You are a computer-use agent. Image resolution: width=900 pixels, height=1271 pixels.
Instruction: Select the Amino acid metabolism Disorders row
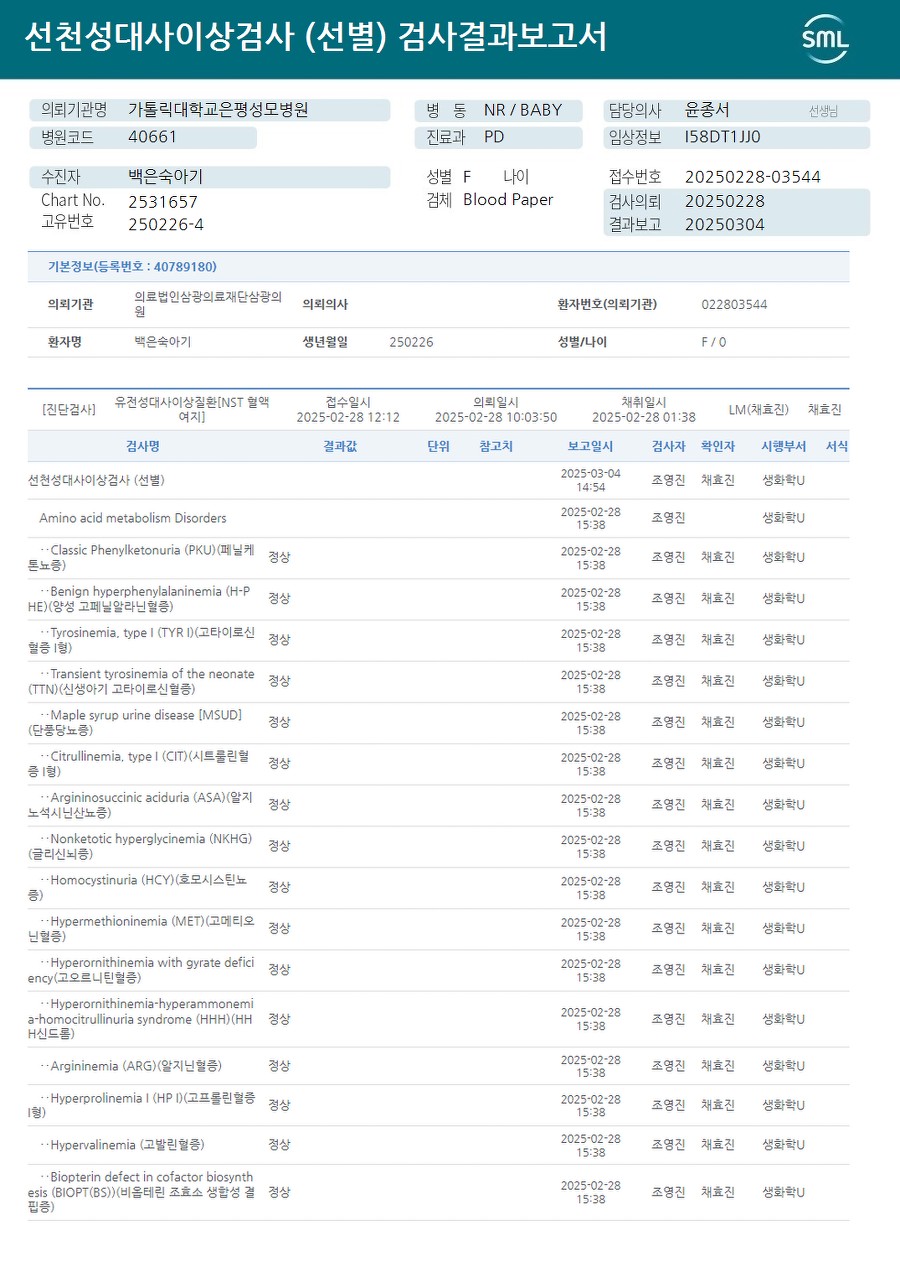click(x=439, y=518)
